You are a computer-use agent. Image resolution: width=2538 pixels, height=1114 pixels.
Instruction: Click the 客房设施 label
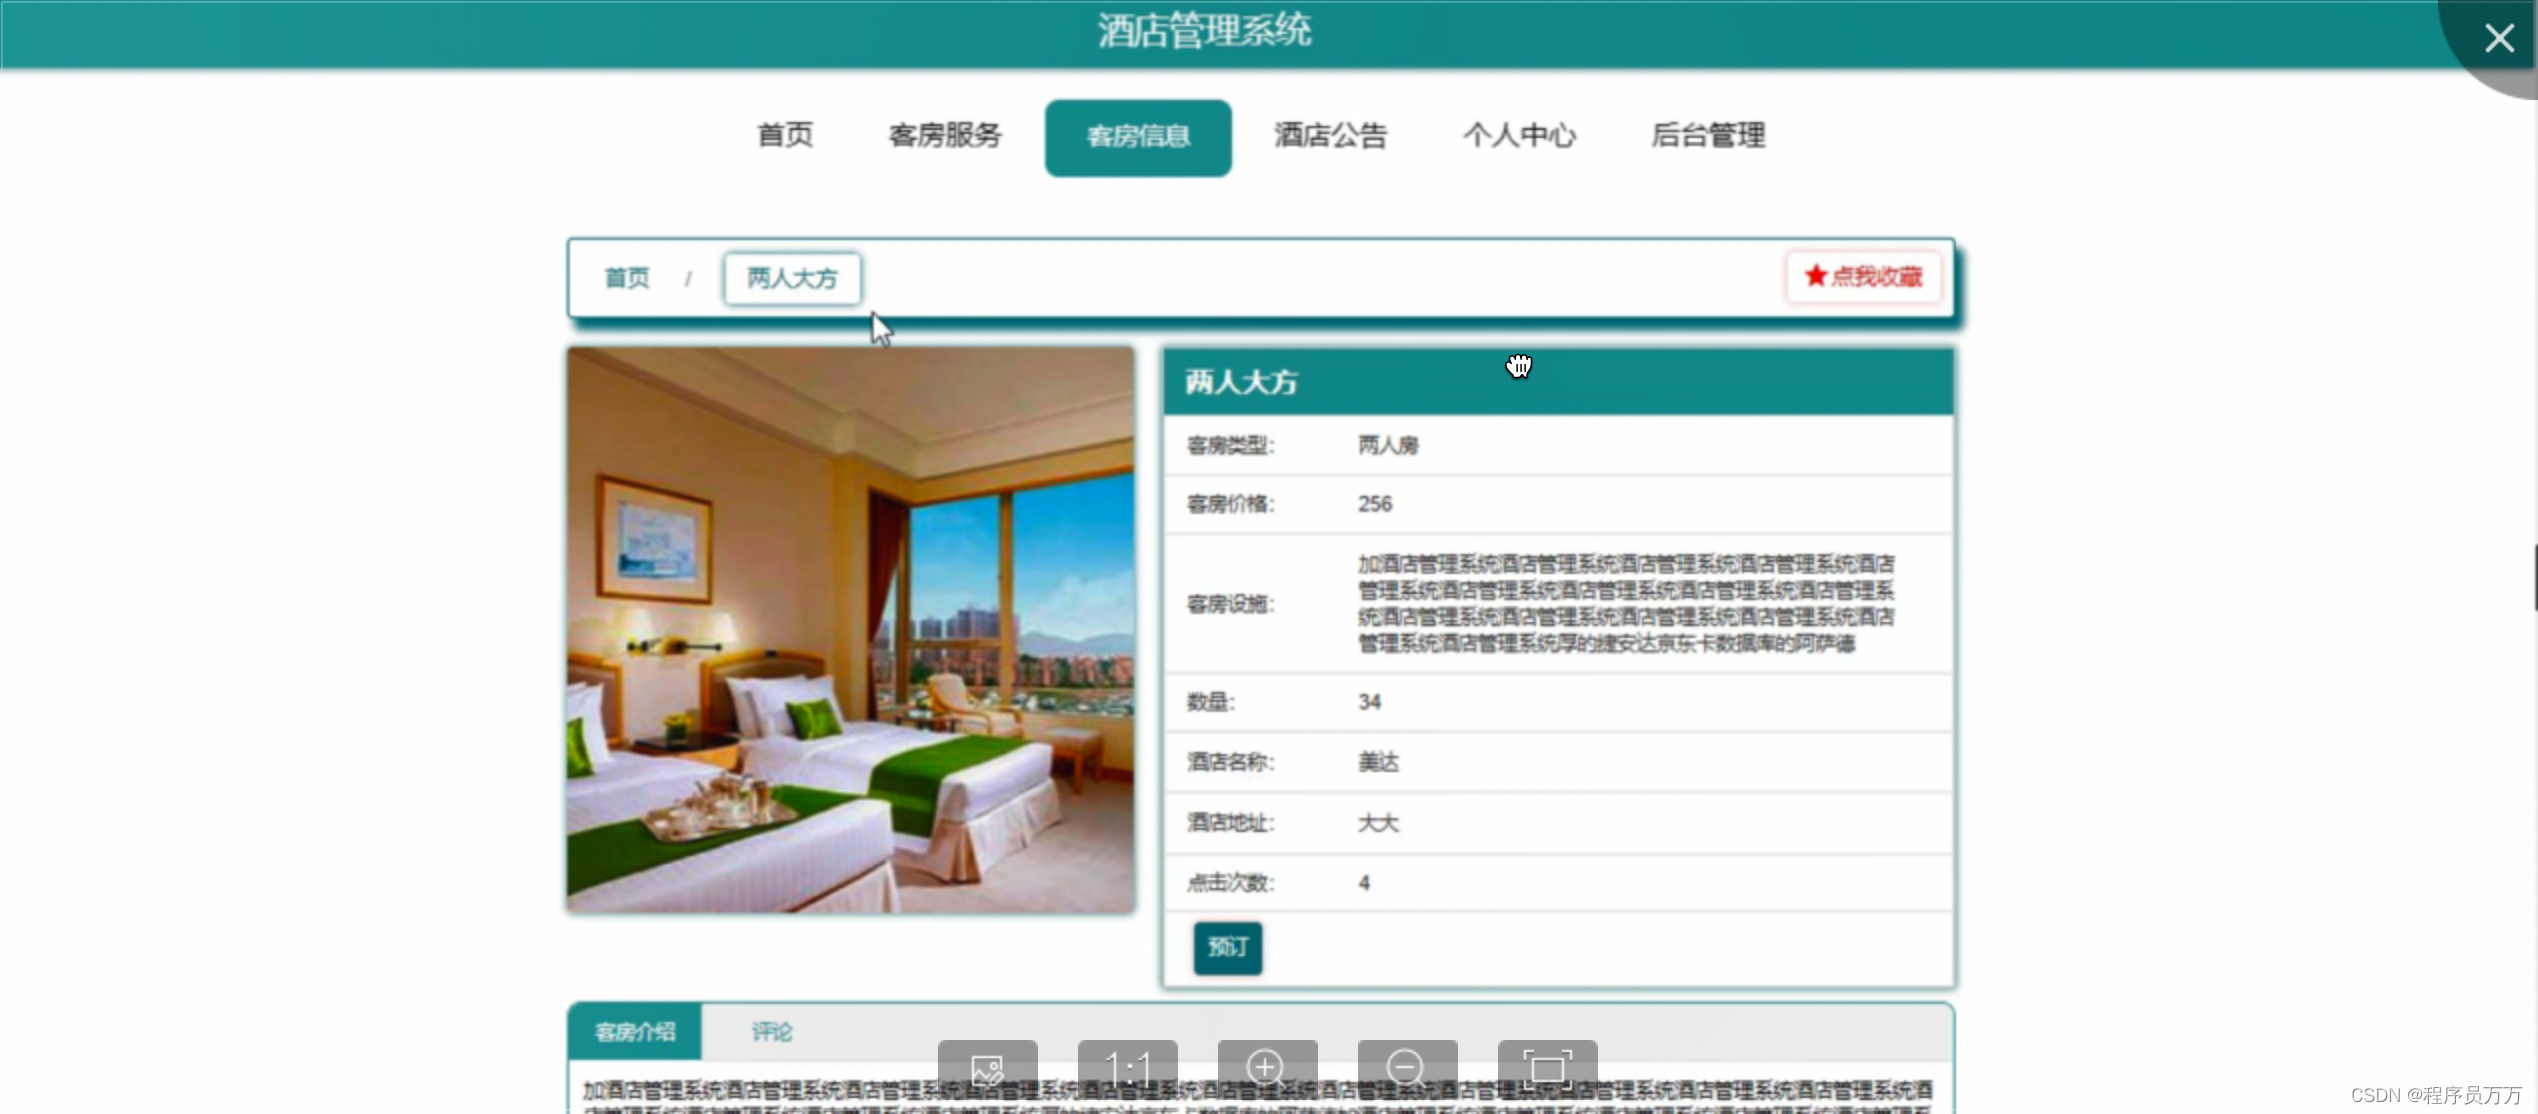point(1230,604)
